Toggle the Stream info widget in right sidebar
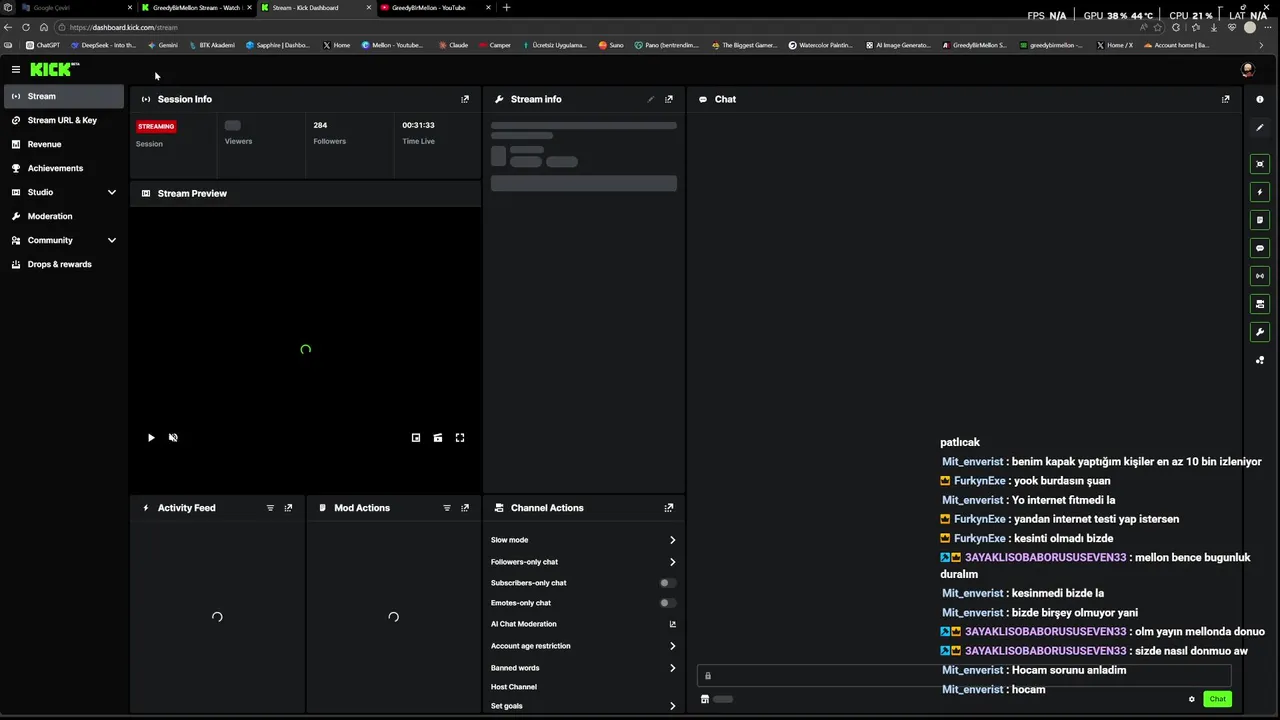Screen dimensions: 1280x720 1260,304
